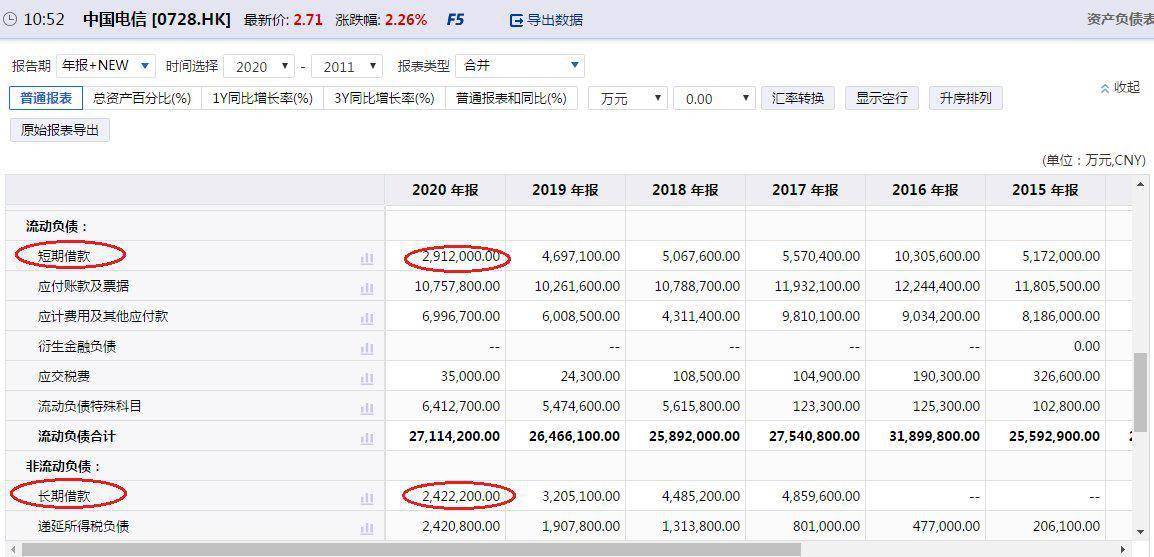The image size is (1154, 557).
Task: Switch to 总资产百分比(%) tab
Action: point(142,98)
